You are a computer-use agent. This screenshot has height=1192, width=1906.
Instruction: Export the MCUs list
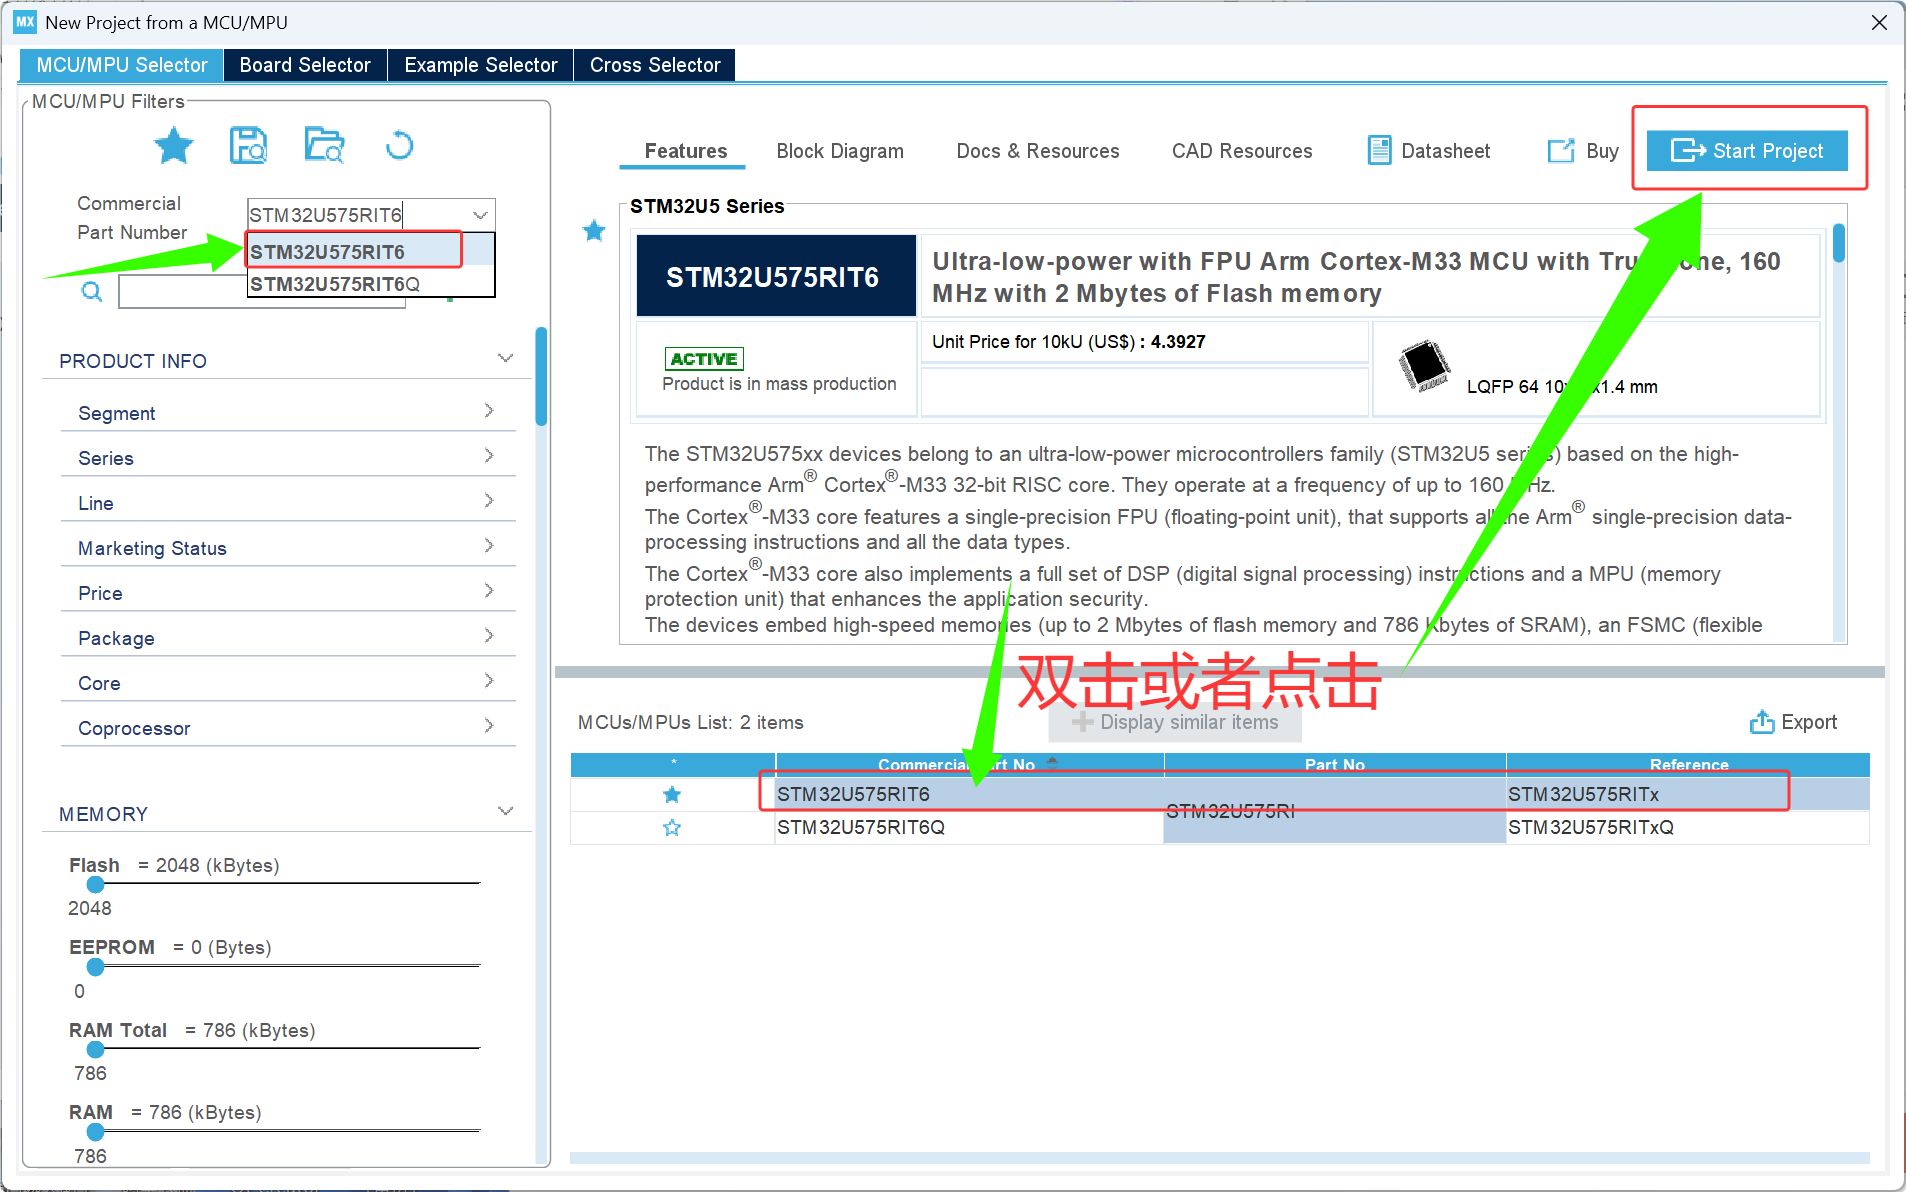[1793, 722]
